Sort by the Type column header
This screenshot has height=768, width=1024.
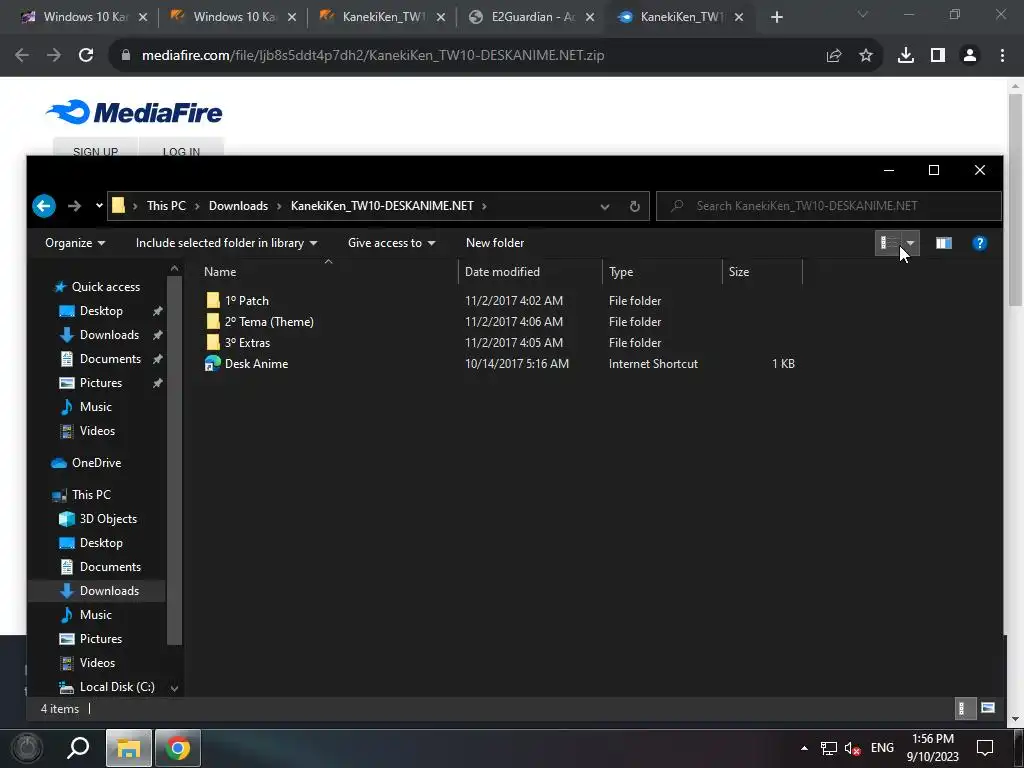pyautogui.click(x=662, y=272)
